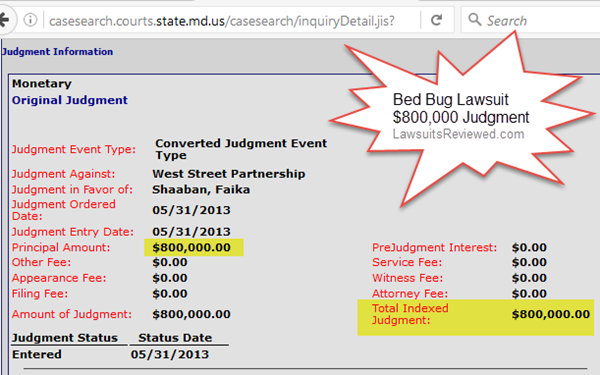Click the Original Judgment heading
This screenshot has width=600, height=375.
[70, 100]
